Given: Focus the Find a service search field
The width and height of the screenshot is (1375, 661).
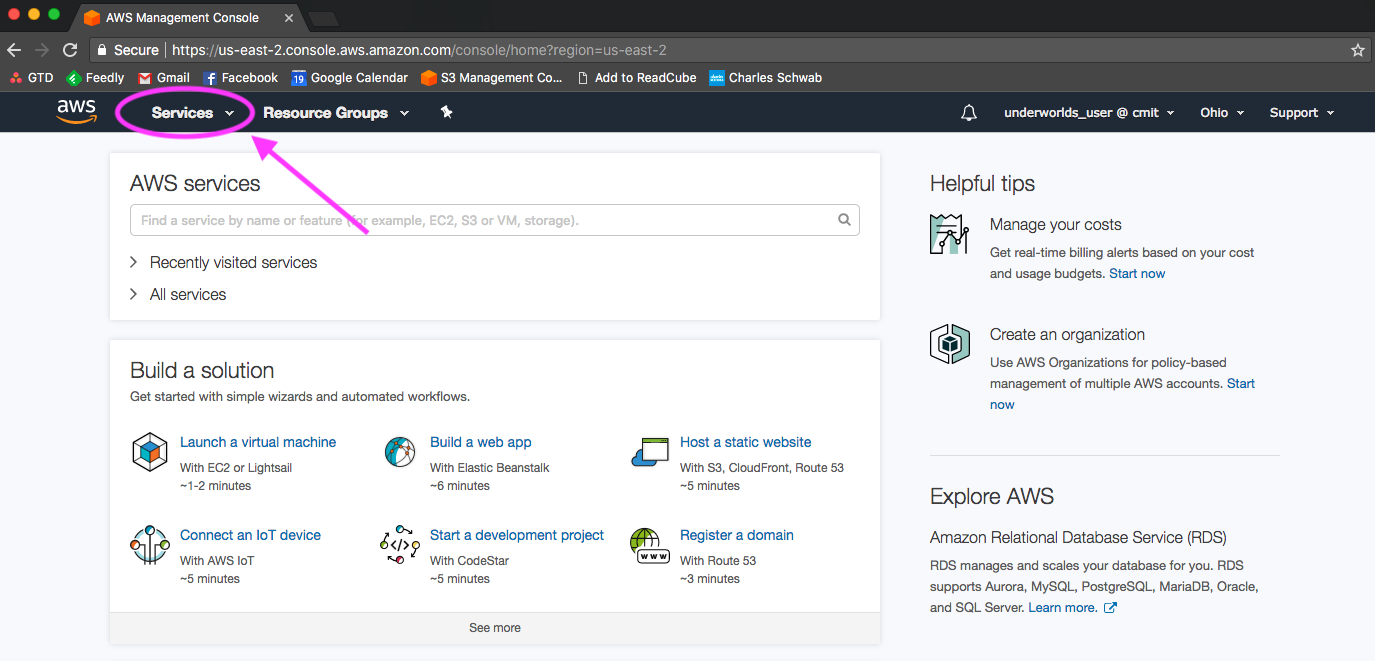Looking at the screenshot, I should pos(495,220).
